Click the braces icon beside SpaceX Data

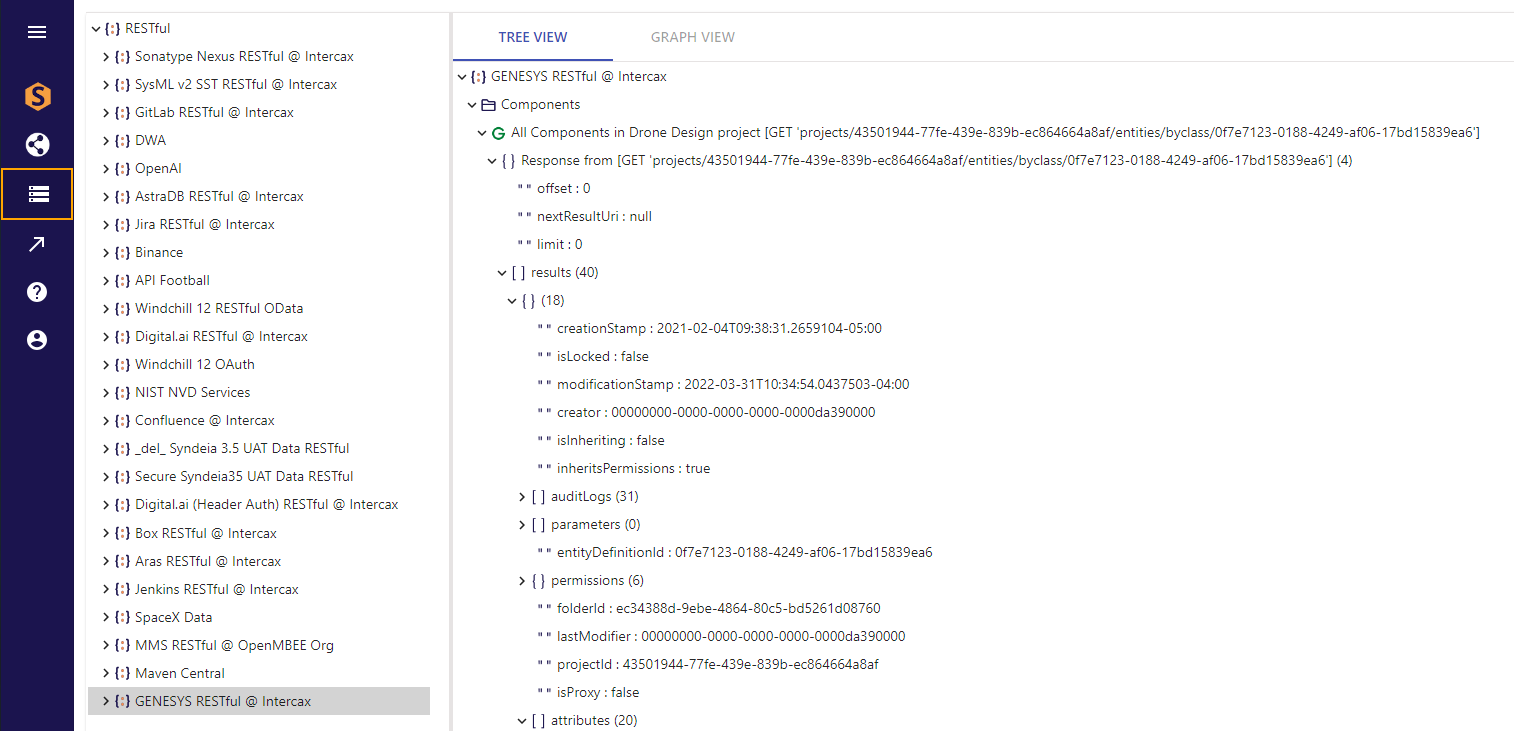123,618
